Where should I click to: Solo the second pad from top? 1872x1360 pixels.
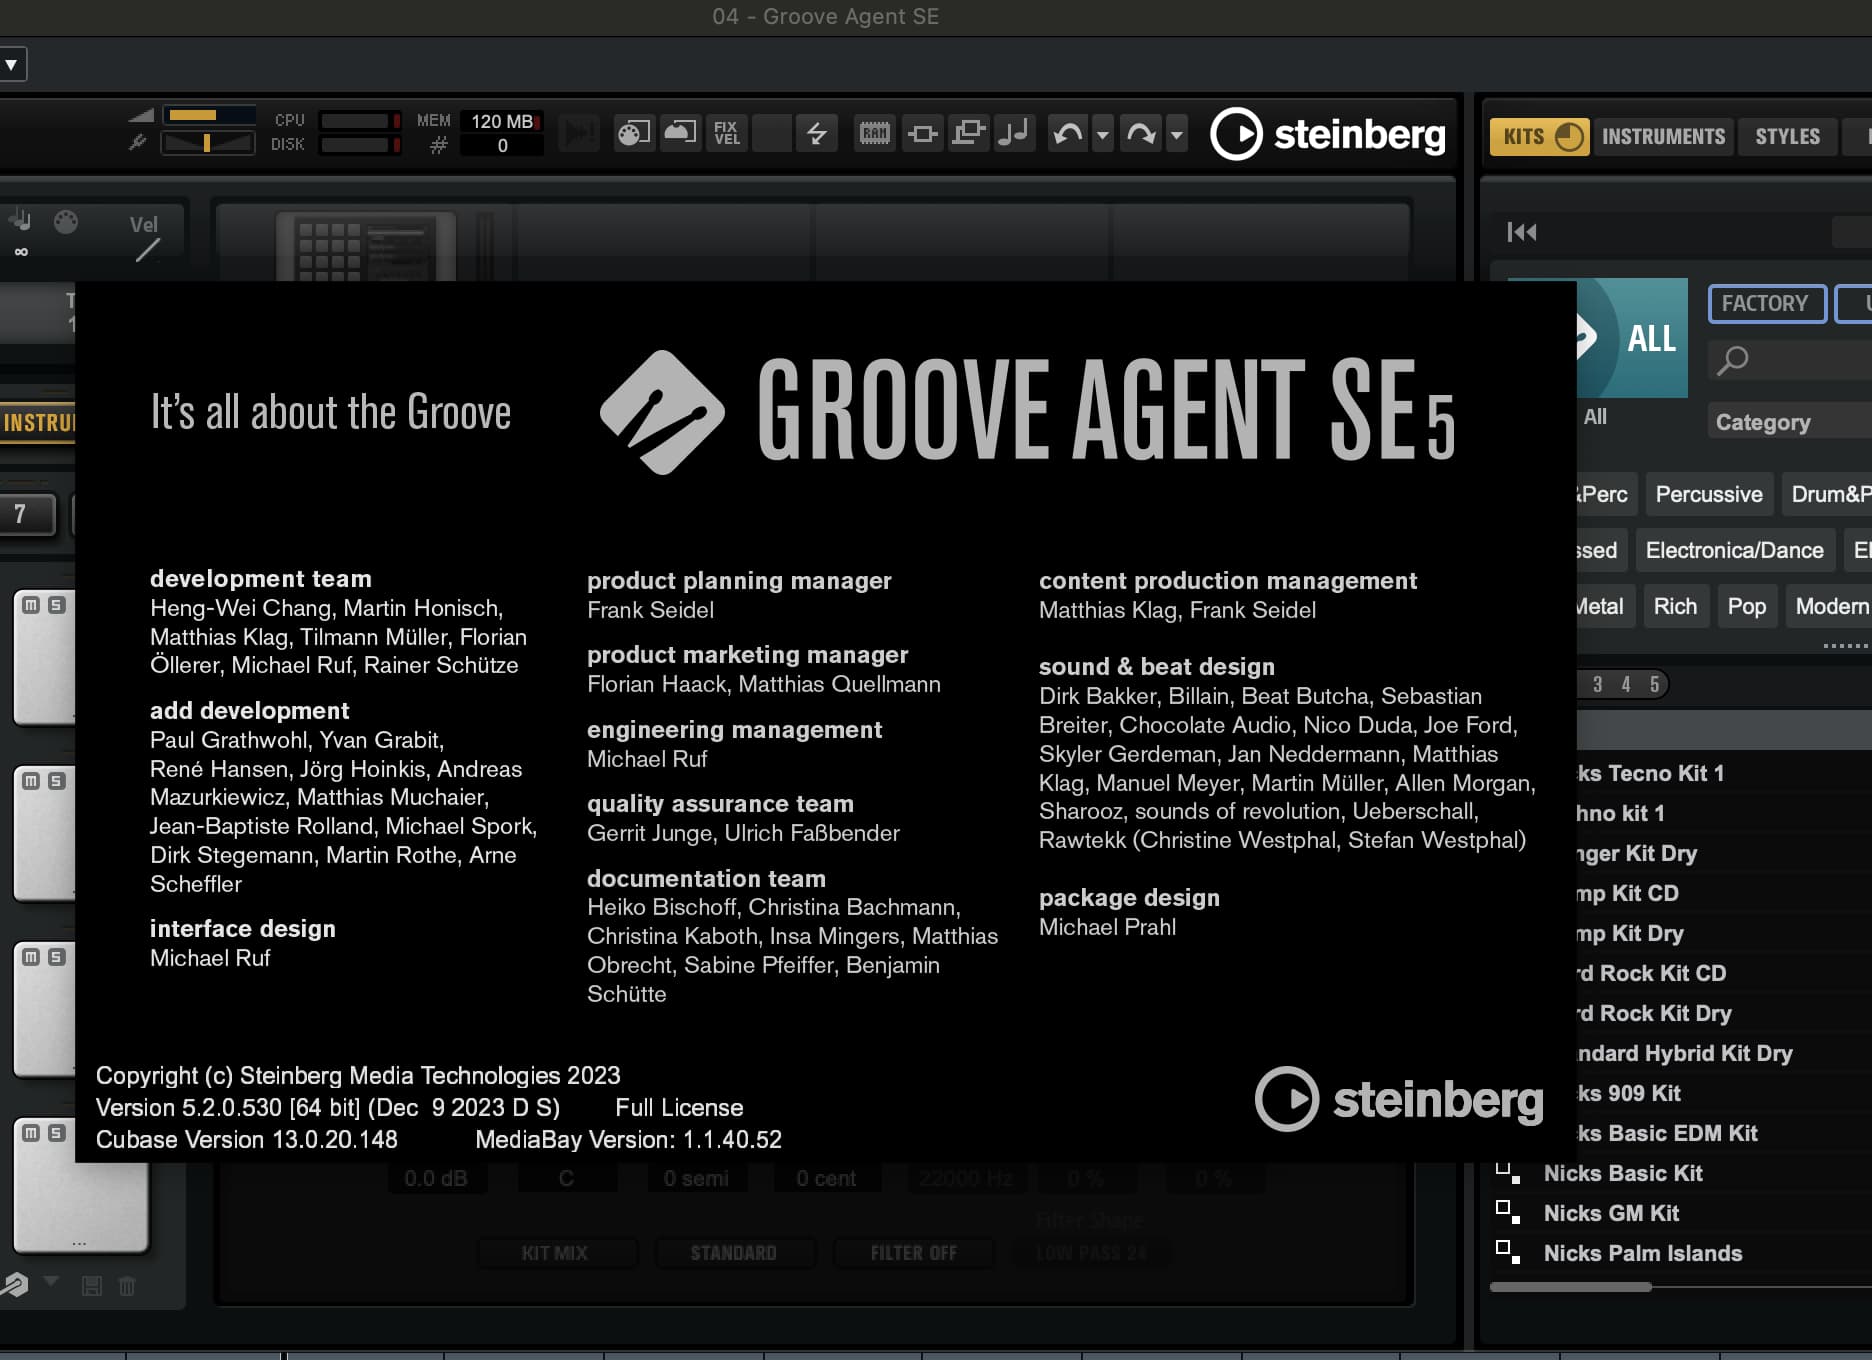57,781
